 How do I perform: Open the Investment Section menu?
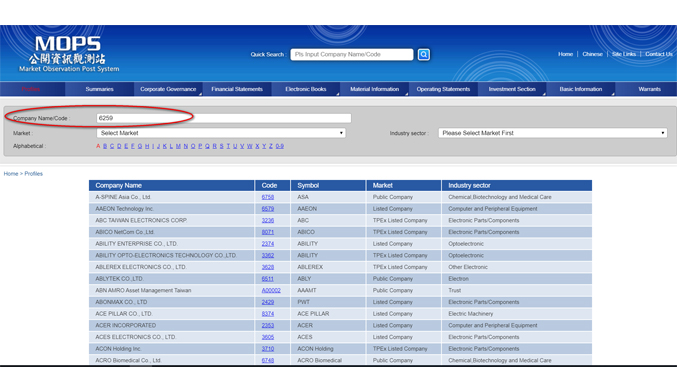(x=512, y=89)
